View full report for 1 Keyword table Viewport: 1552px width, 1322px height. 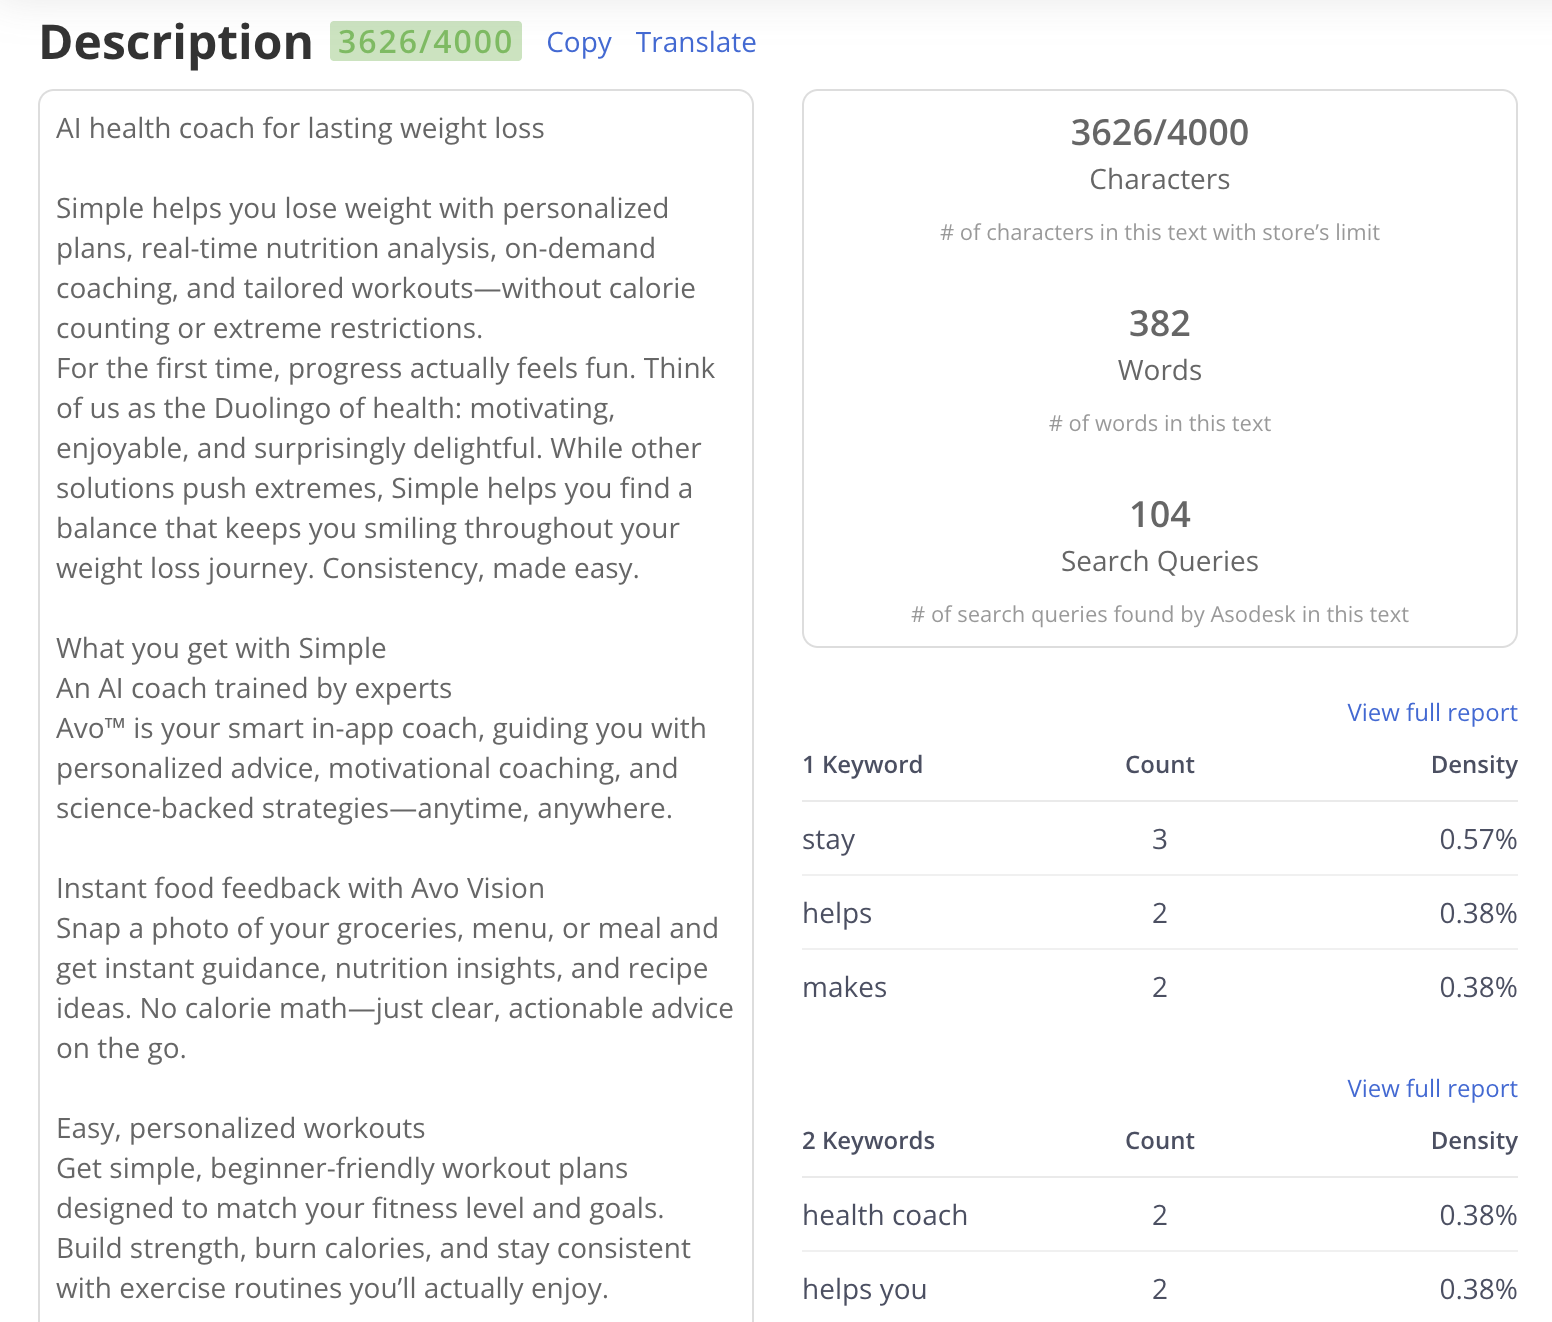pyautogui.click(x=1431, y=713)
